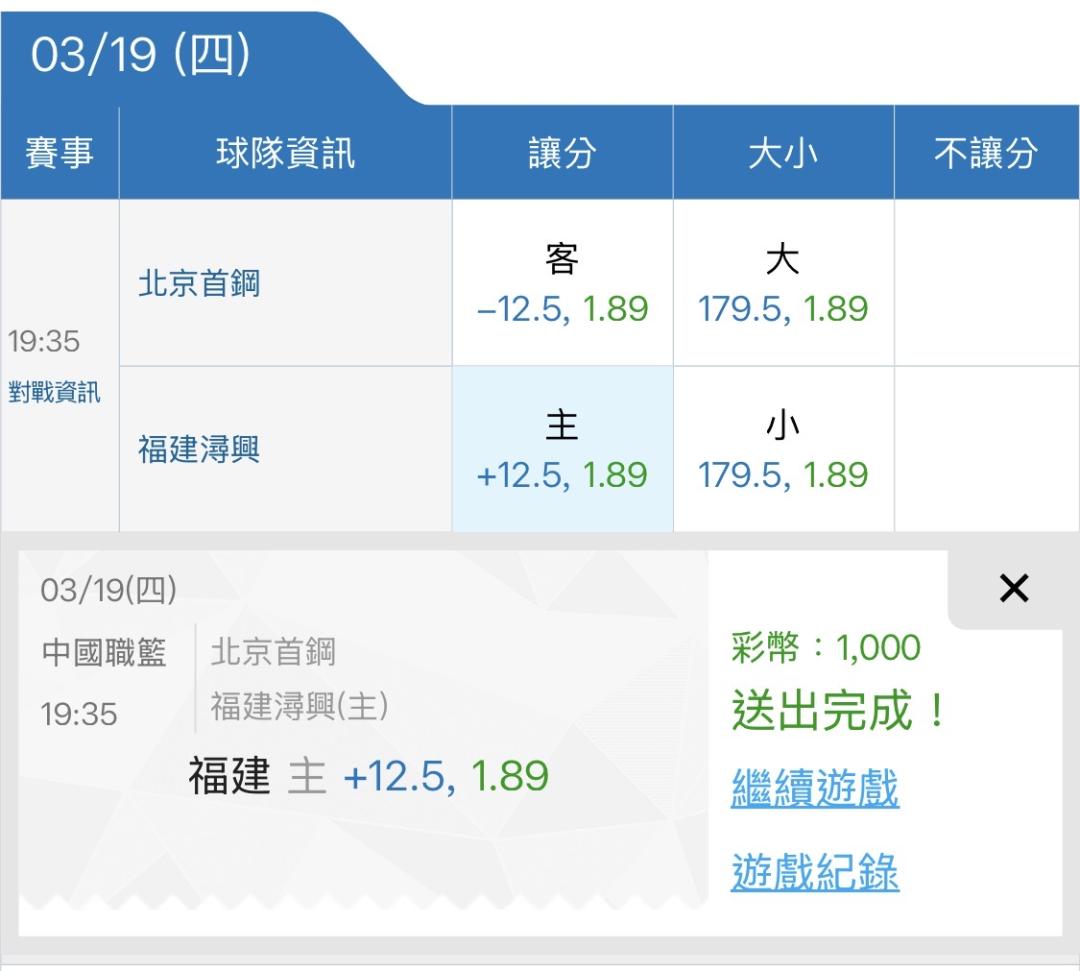
Task: Click the 送出完成! confirmation message
Action: click(838, 712)
